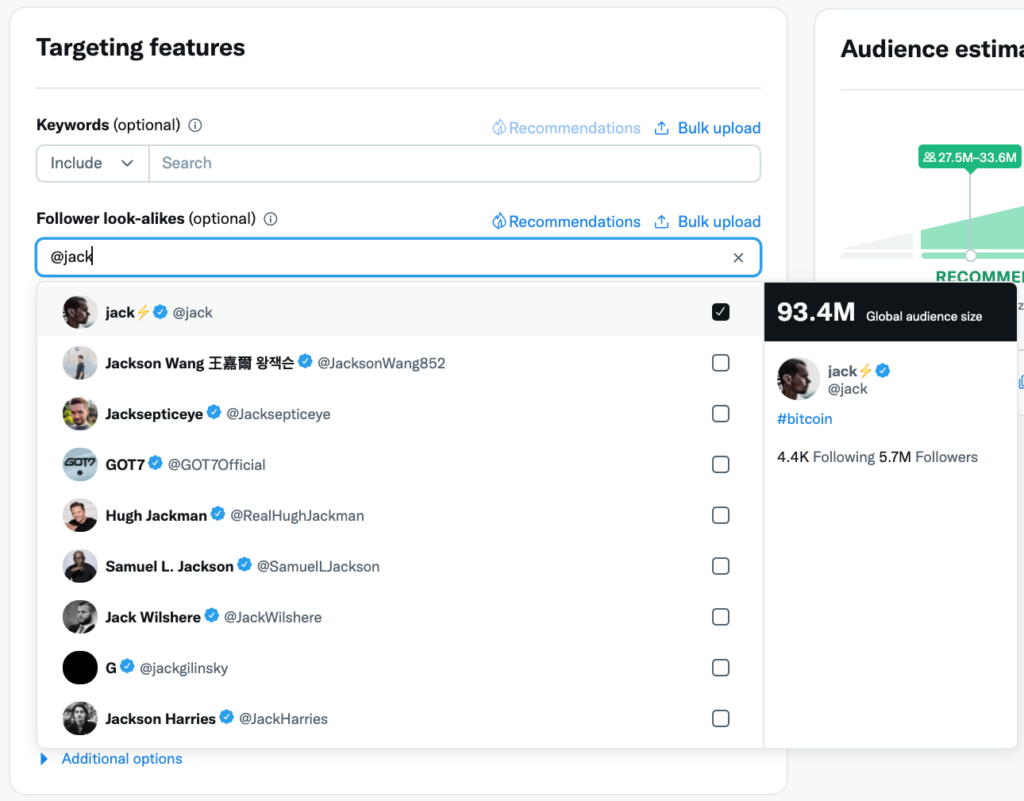Screen dimensions: 1024x801
Task: Click the Keywords Bulk upload icon
Action: pos(662,128)
